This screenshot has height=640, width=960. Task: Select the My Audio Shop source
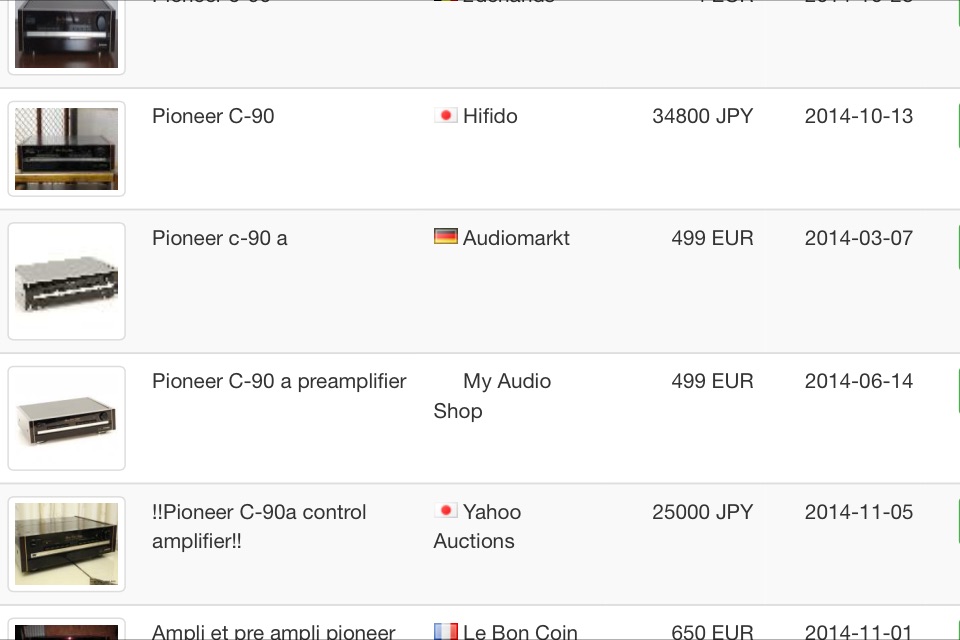coord(492,396)
